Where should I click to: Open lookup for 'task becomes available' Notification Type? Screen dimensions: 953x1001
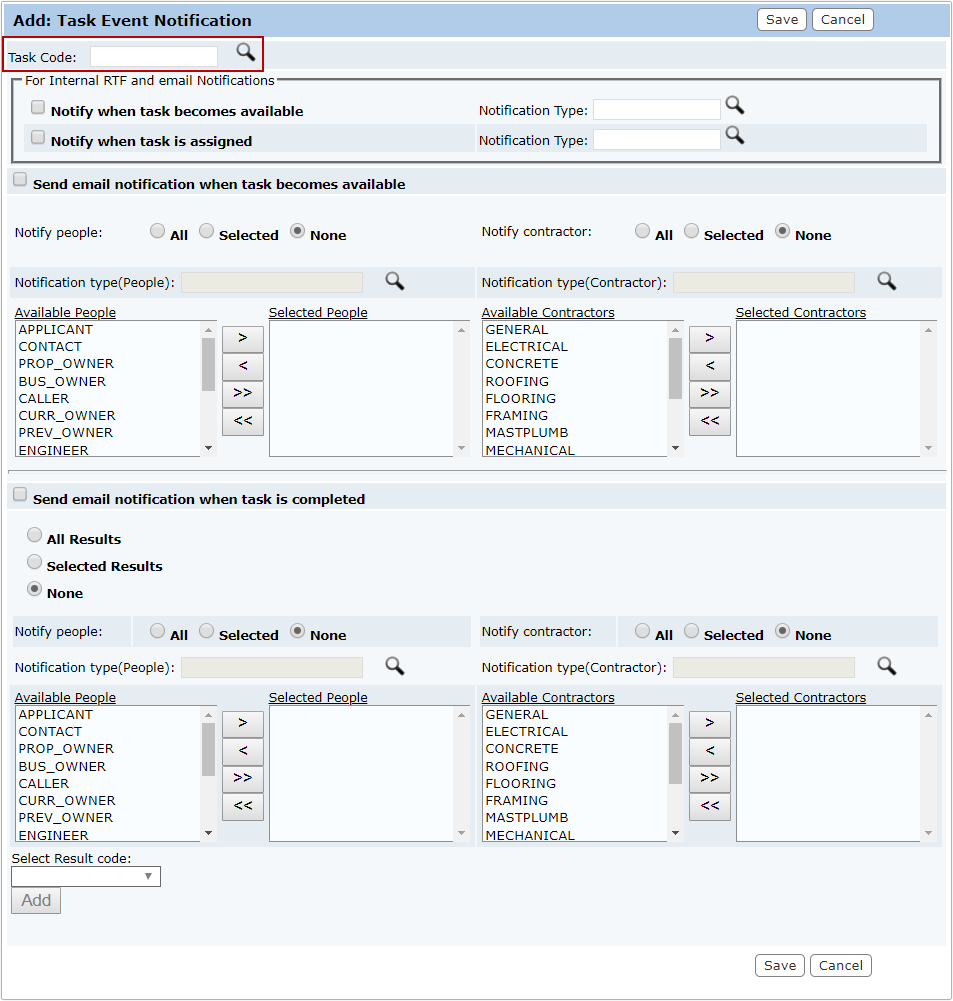click(x=735, y=105)
